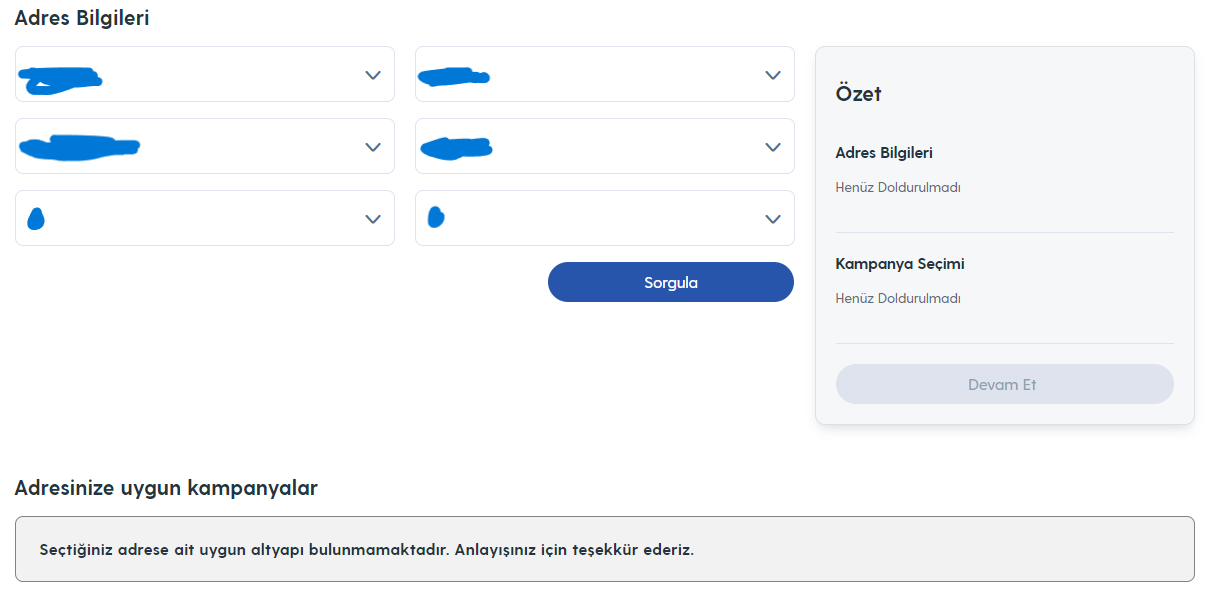Click chevron icon in bottom-left address dropdown

pos(373,219)
